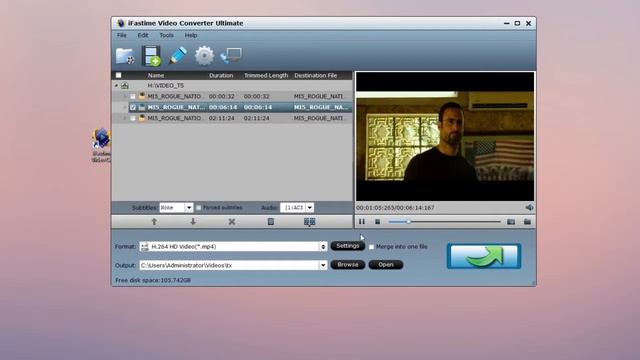Click the Open output folder button
This screenshot has width=640, height=360.
tap(386, 264)
